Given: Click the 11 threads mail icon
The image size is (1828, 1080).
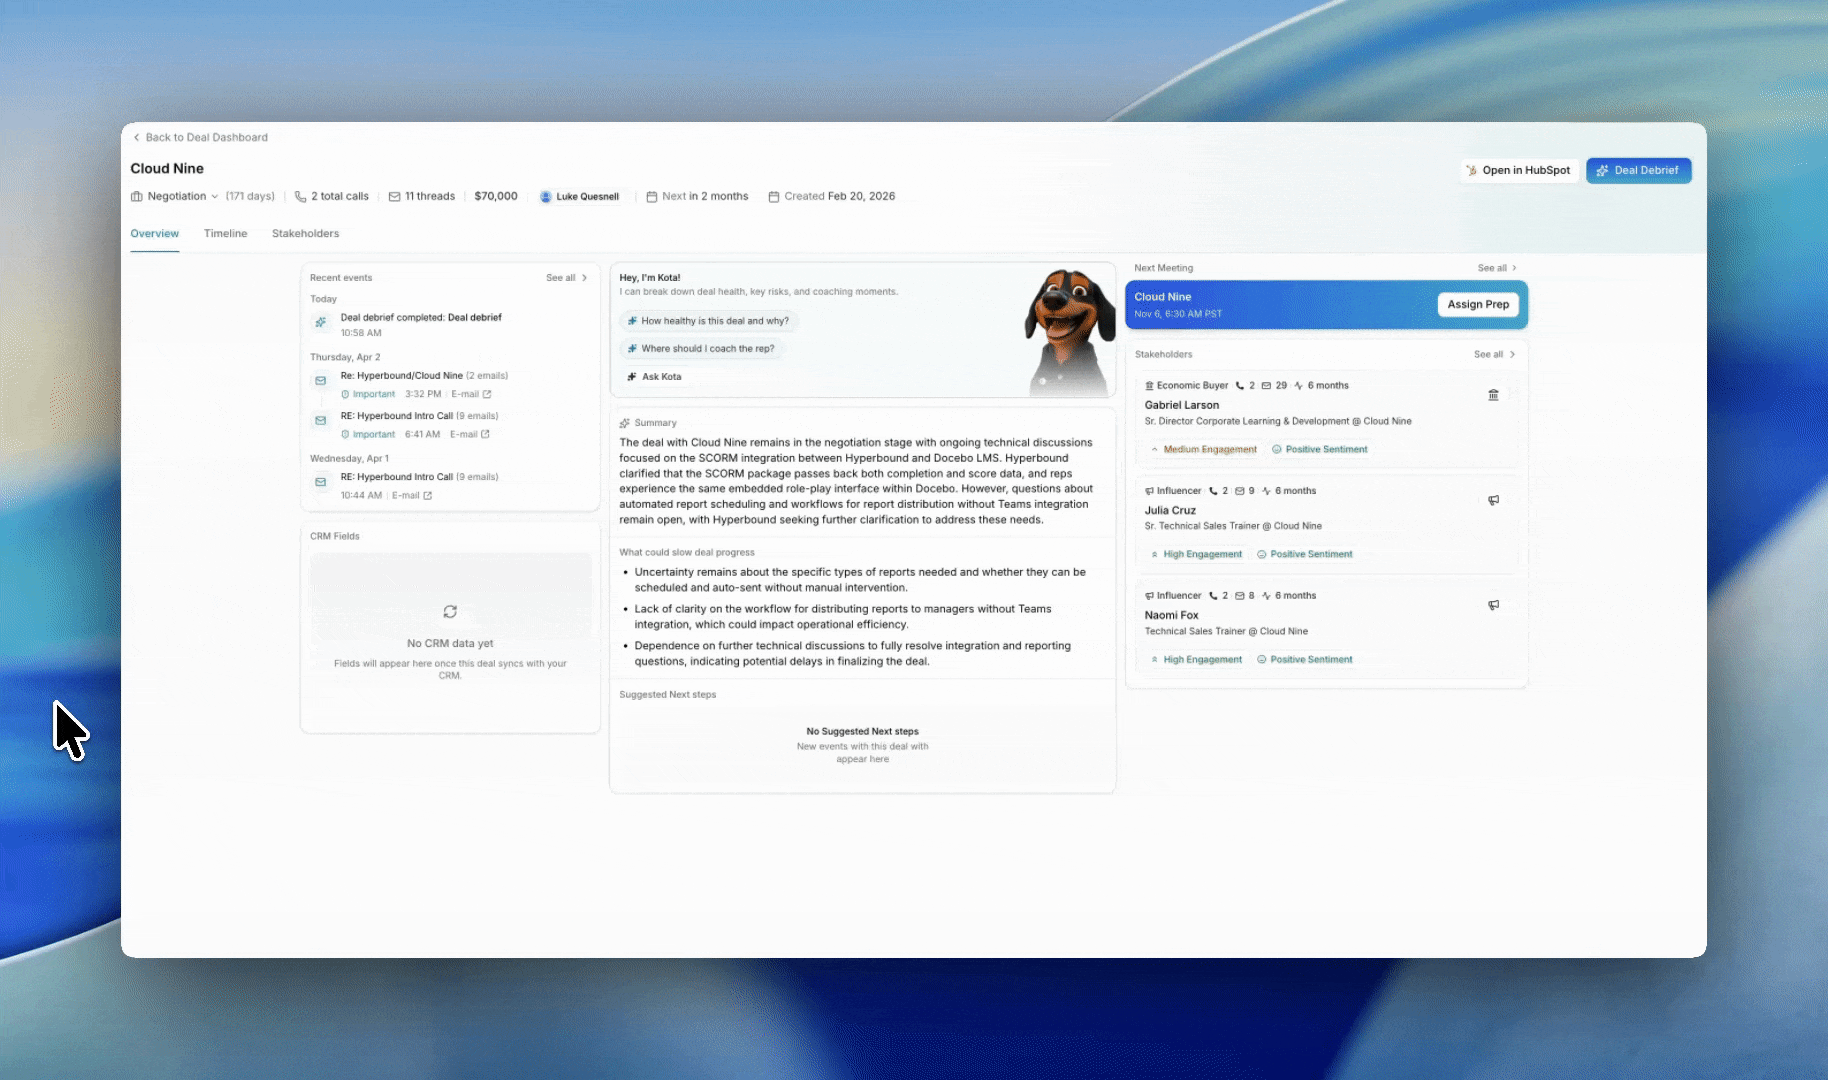Looking at the screenshot, I should click(394, 196).
